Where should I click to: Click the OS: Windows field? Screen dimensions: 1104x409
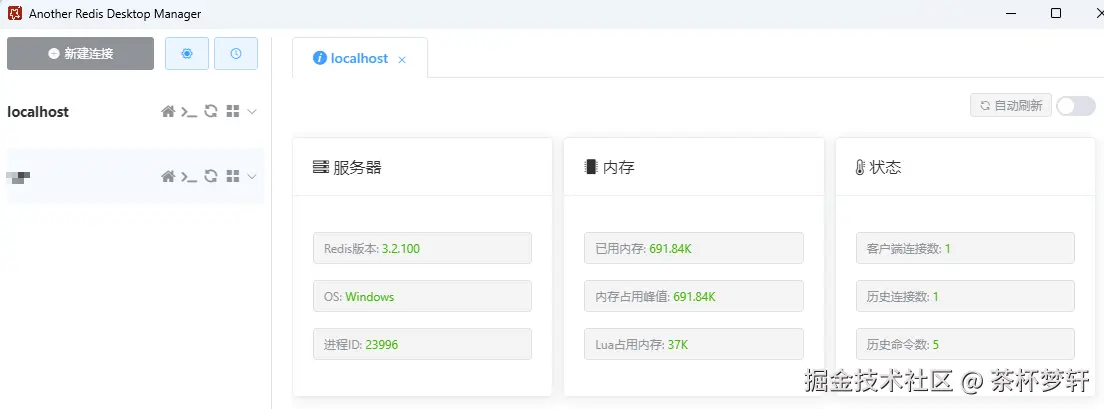point(422,296)
